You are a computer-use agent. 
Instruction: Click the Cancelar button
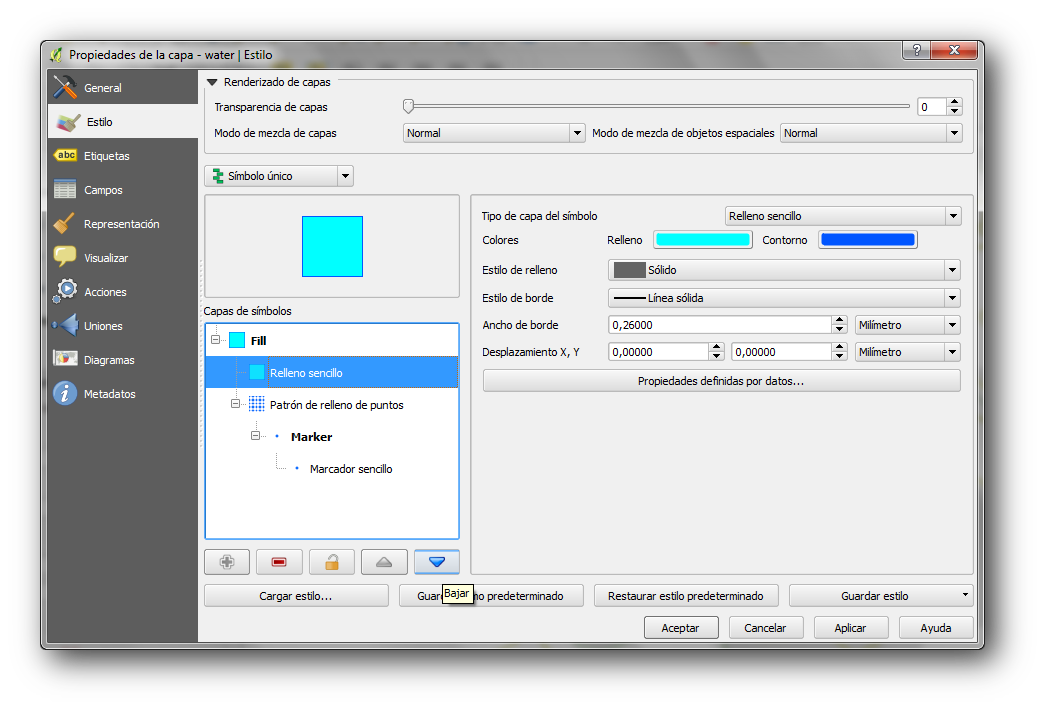pyautogui.click(x=766, y=628)
